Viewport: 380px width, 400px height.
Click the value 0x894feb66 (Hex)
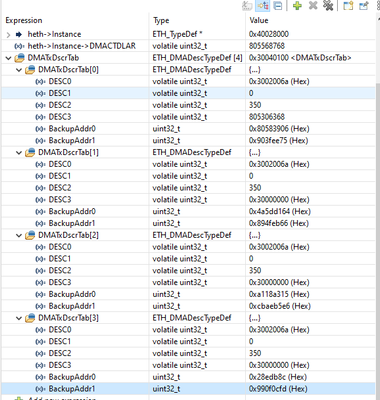coord(279,223)
